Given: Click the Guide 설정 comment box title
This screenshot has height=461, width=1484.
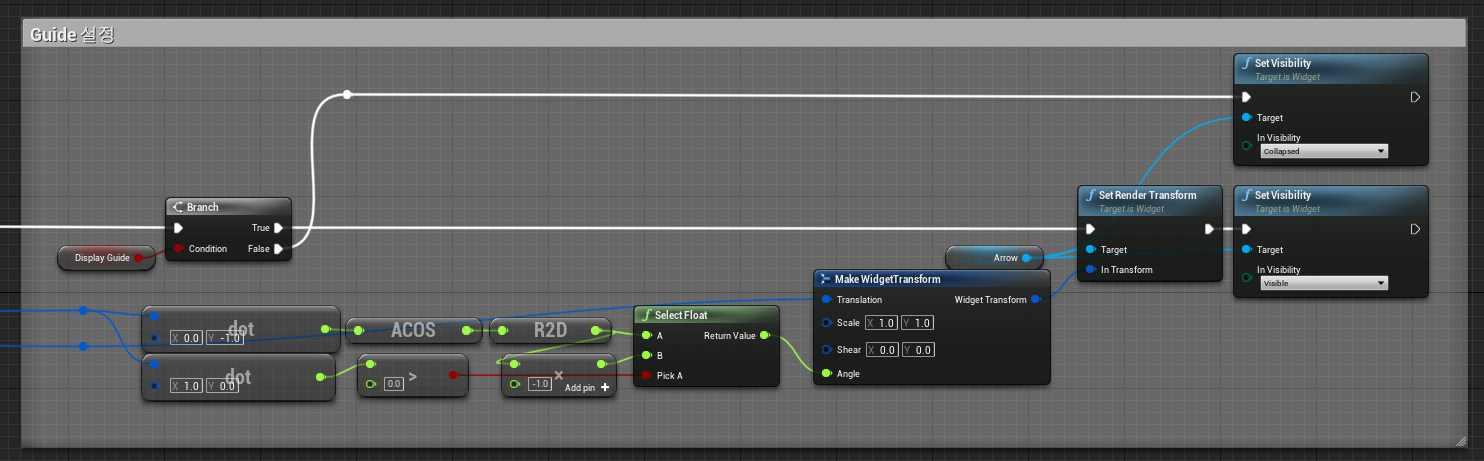Looking at the screenshot, I should tap(73, 35).
